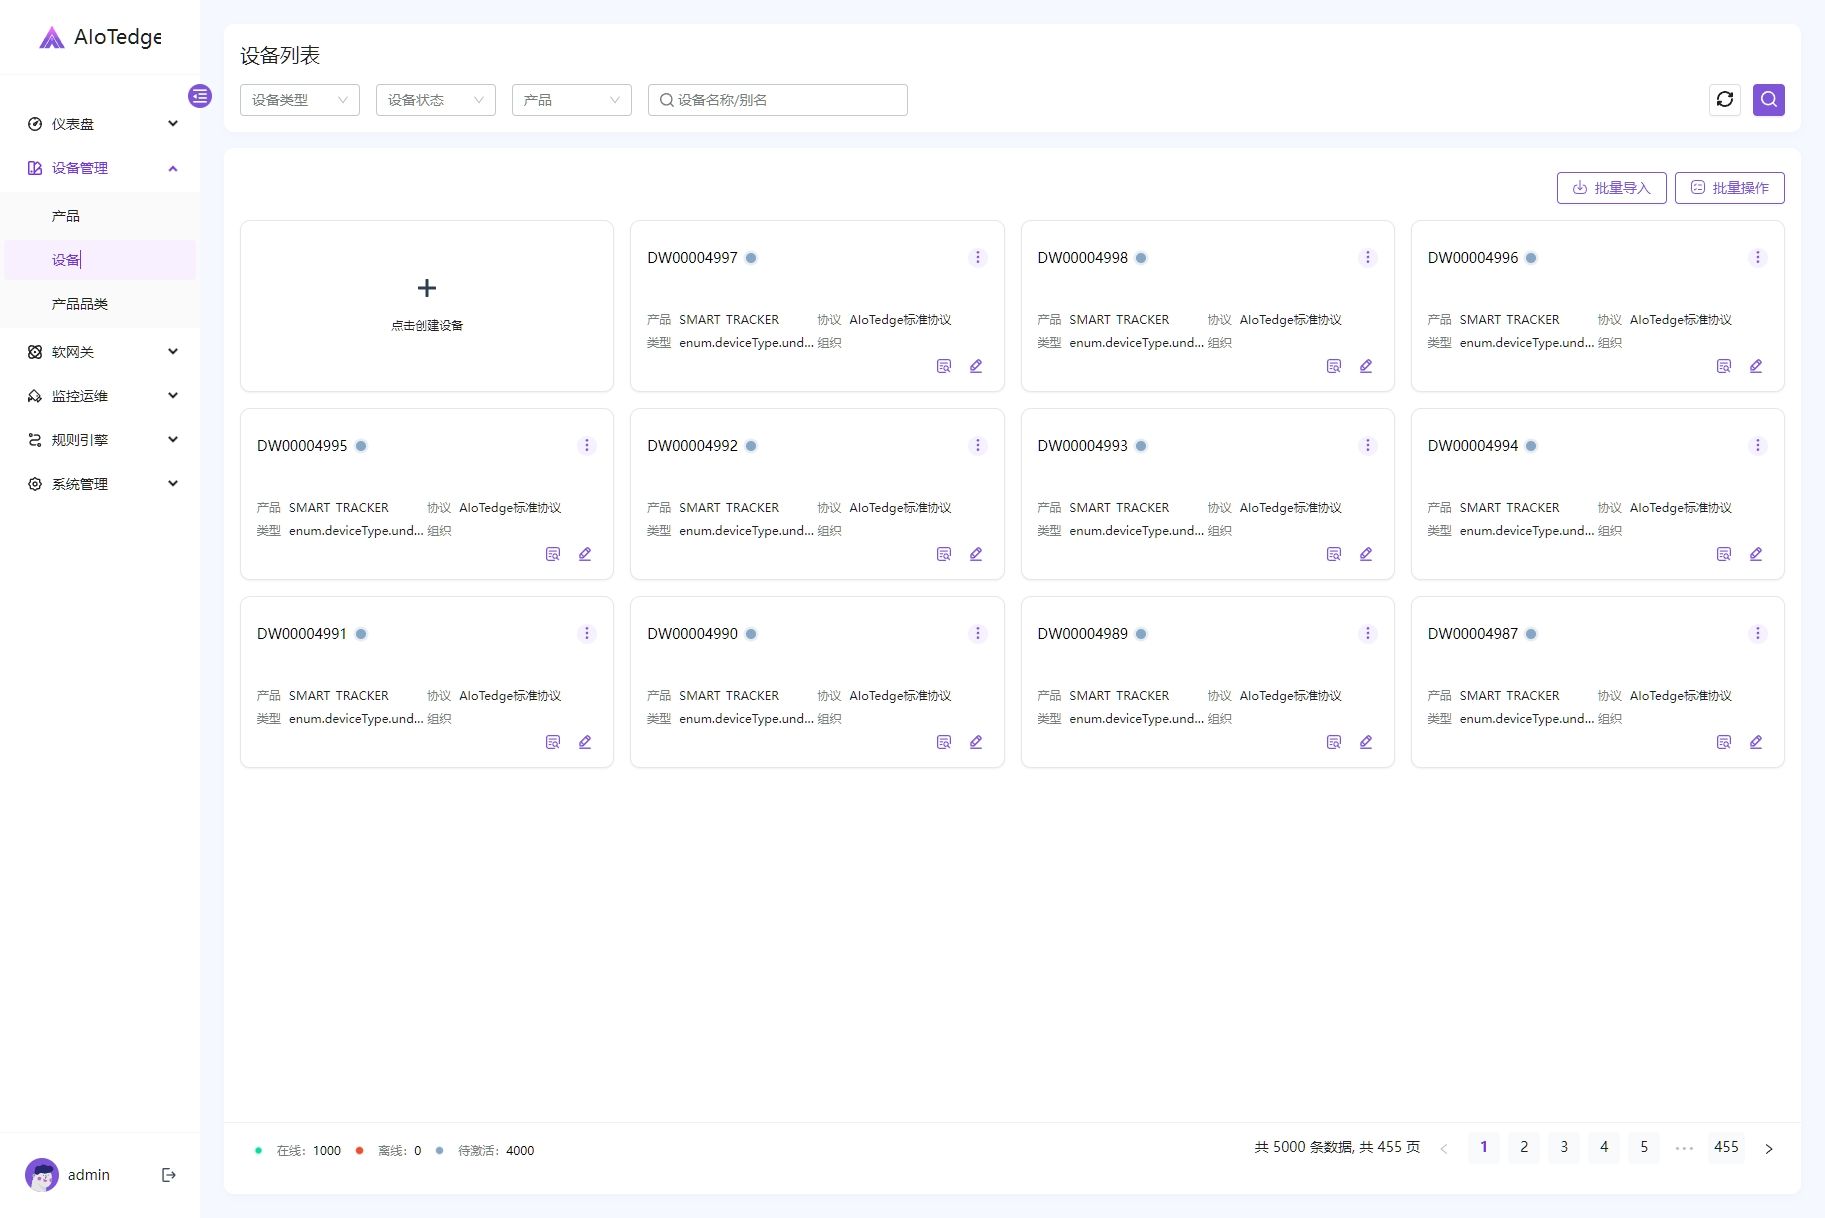Expand the 软网关 sidebar menu
This screenshot has width=1825, height=1218.
coord(100,352)
